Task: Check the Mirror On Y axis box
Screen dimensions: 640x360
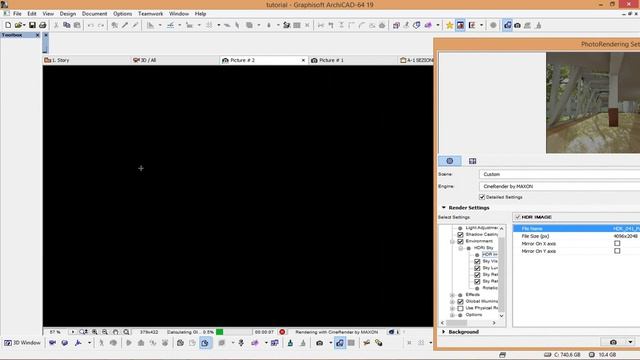Action: tap(617, 251)
